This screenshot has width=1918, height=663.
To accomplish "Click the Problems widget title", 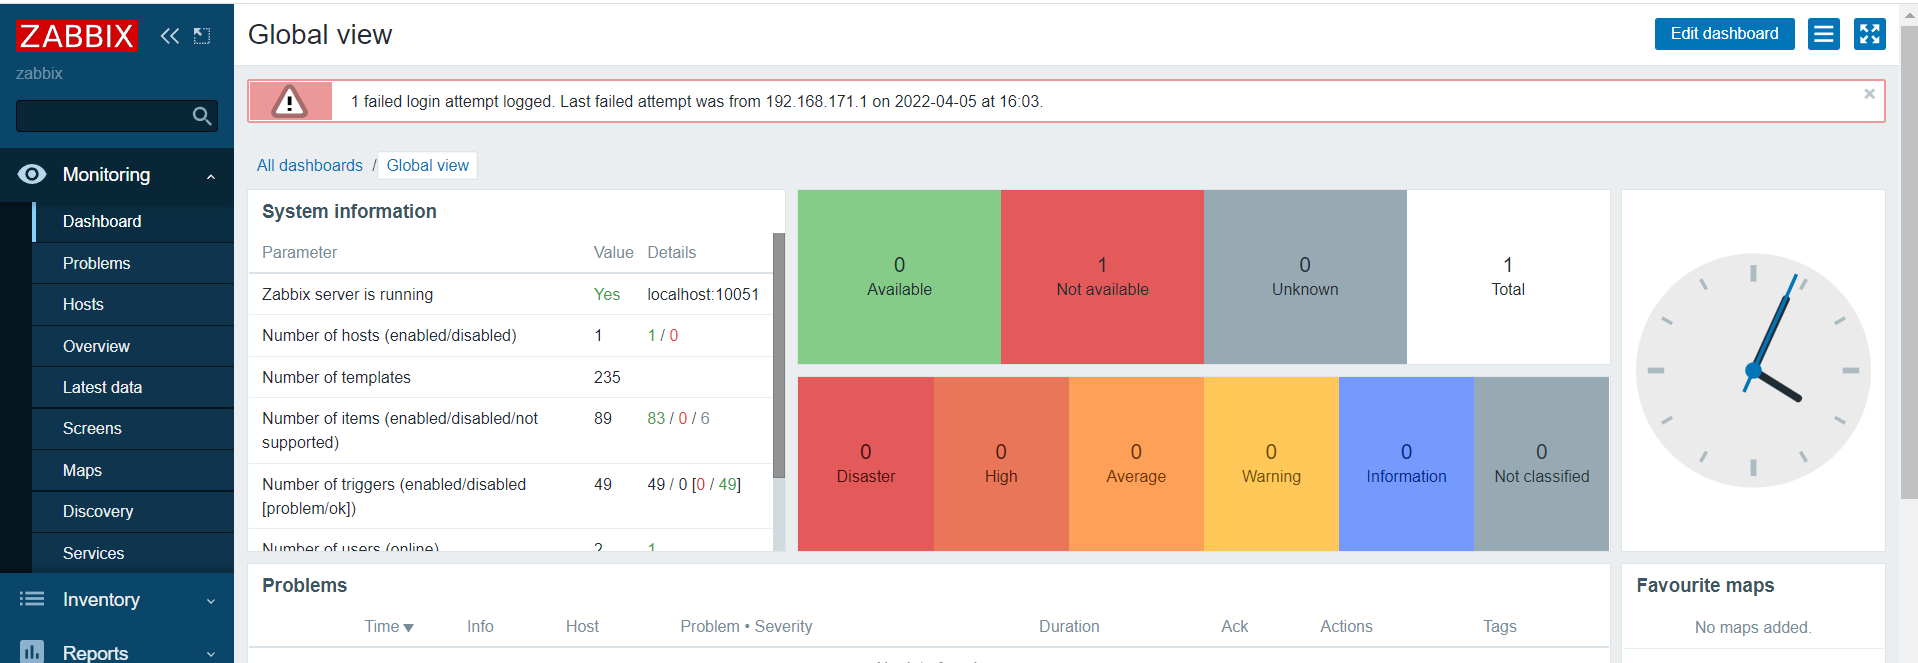I will pos(304,585).
